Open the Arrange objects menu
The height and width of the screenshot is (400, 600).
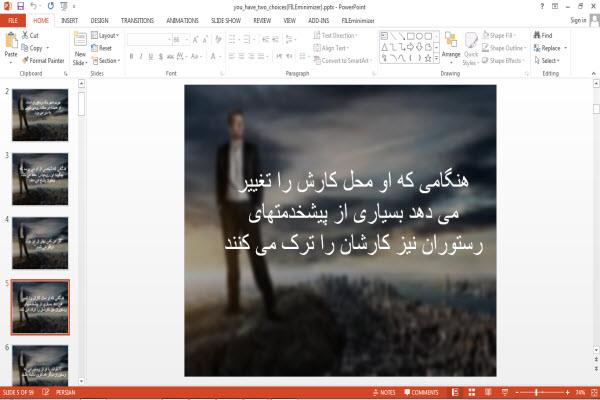click(x=451, y=47)
